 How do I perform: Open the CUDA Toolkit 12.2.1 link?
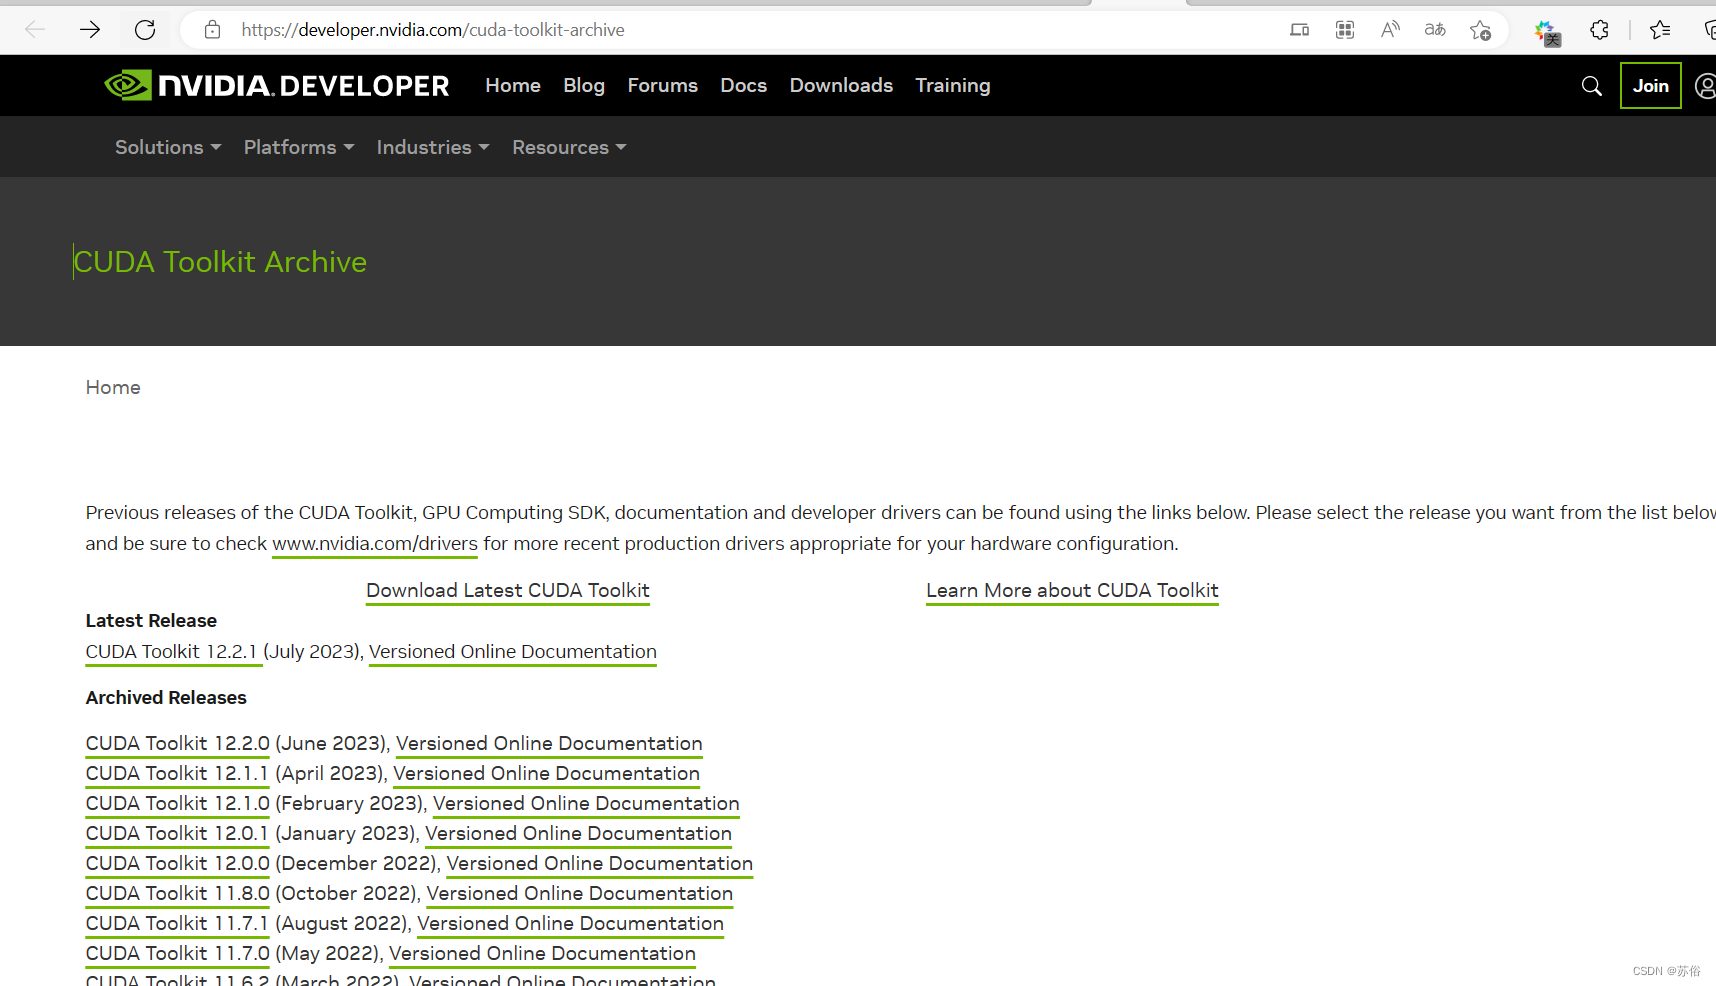172,651
